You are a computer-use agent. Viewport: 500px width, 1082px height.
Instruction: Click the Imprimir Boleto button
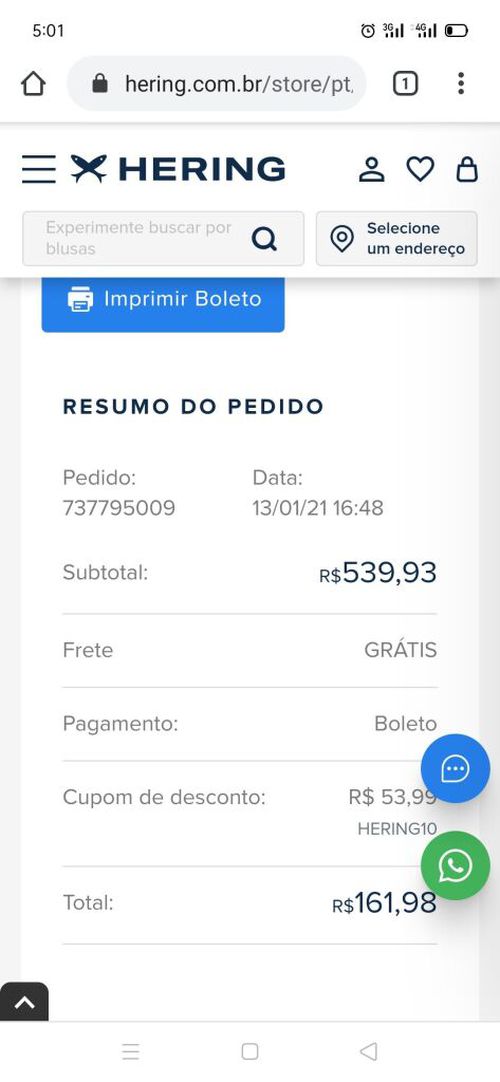[x=163, y=299]
